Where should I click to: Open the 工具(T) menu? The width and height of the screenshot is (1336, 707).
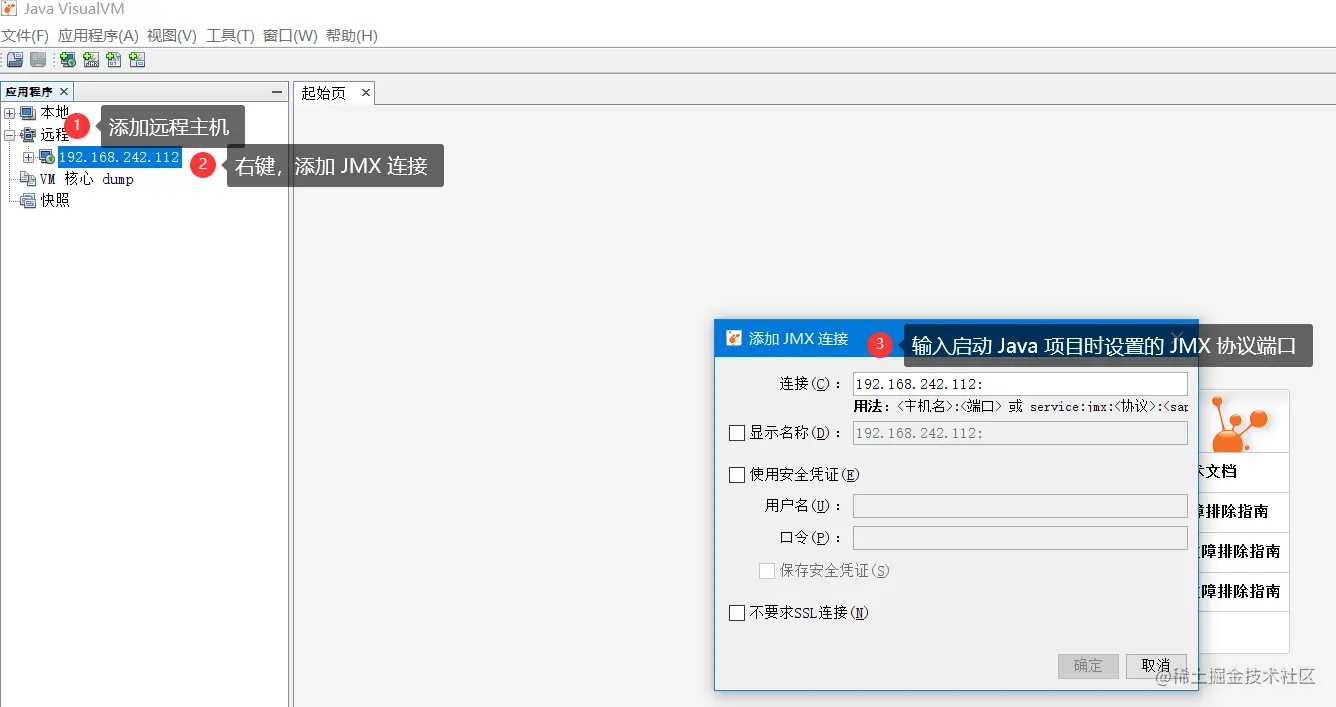pos(230,35)
